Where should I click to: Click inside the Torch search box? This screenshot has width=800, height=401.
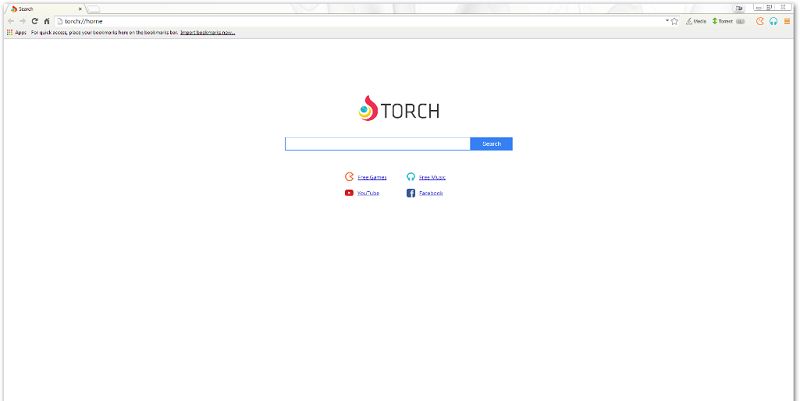(378, 144)
